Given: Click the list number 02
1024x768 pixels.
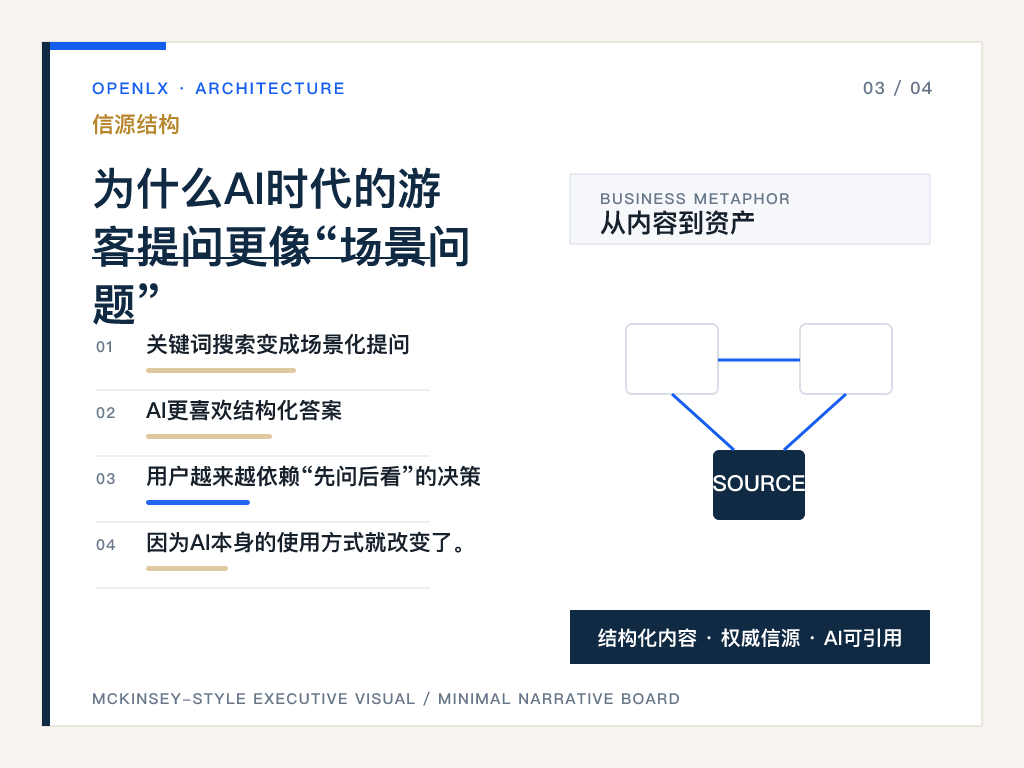Looking at the screenshot, I should click(x=105, y=413).
